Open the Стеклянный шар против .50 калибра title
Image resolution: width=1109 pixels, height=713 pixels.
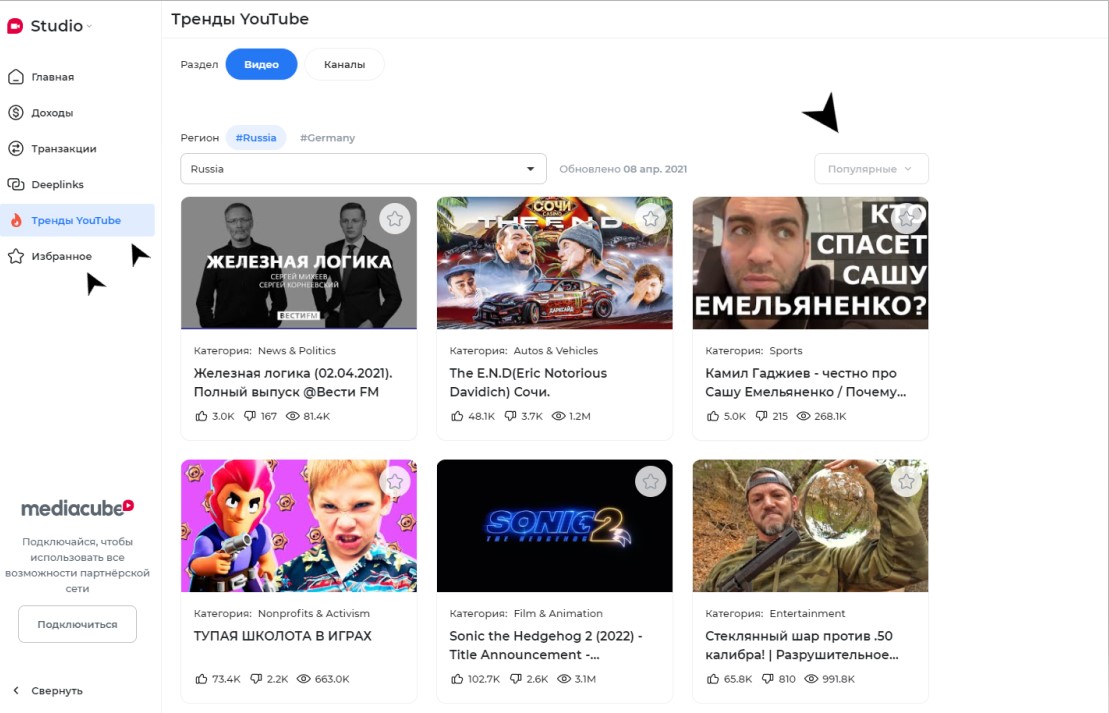[x=802, y=645]
